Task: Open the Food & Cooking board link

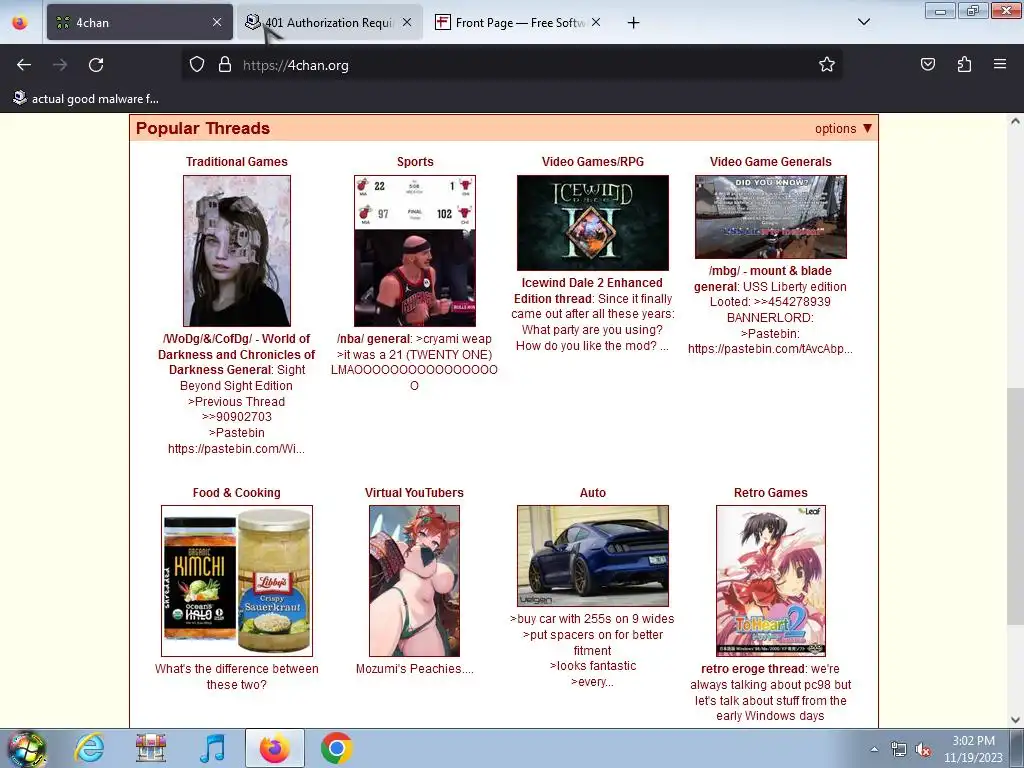Action: (x=236, y=492)
